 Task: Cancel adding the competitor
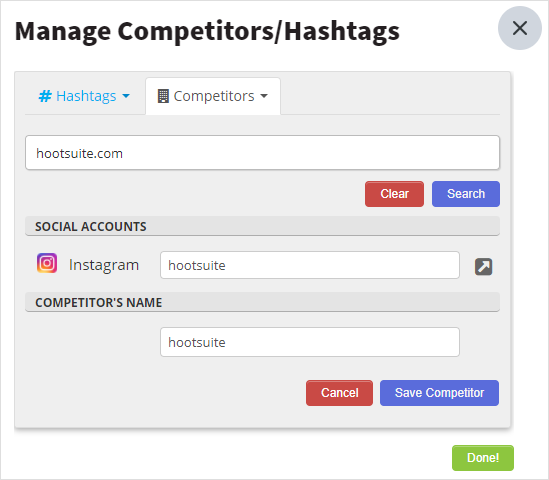(x=339, y=393)
